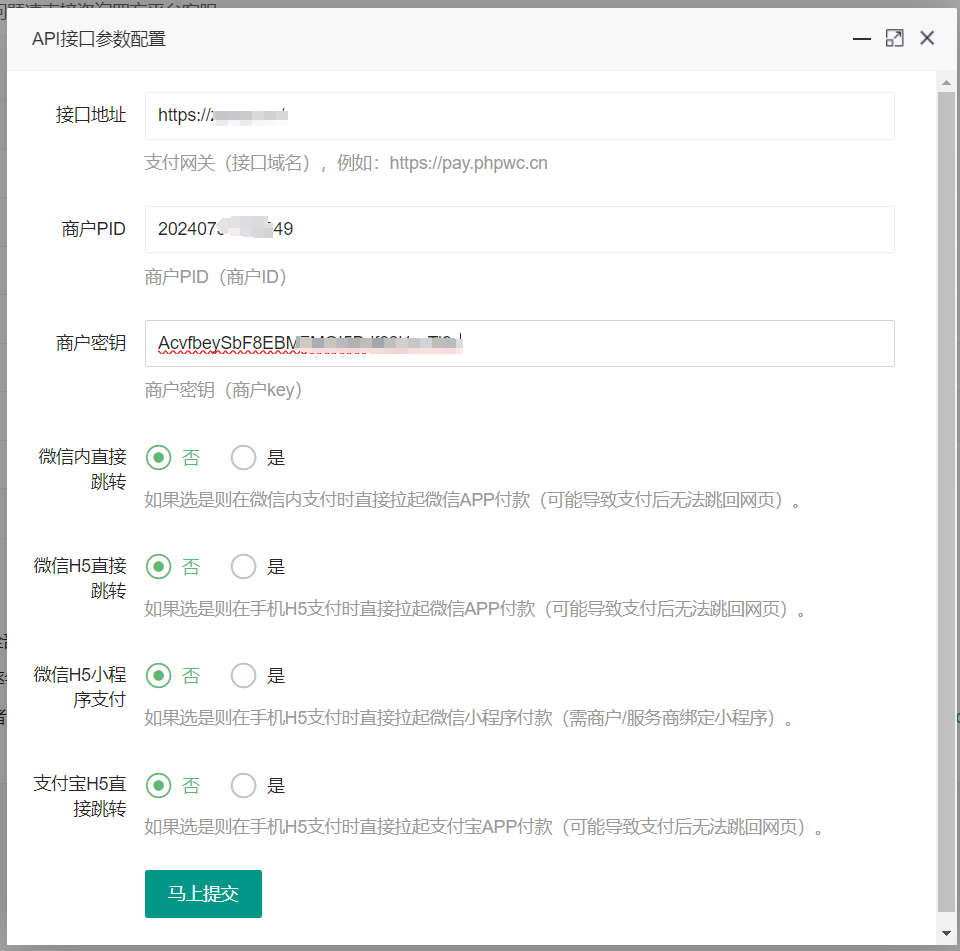This screenshot has width=960, height=951.
Task: Click the API接口参数配置 title text
Action: pos(99,39)
